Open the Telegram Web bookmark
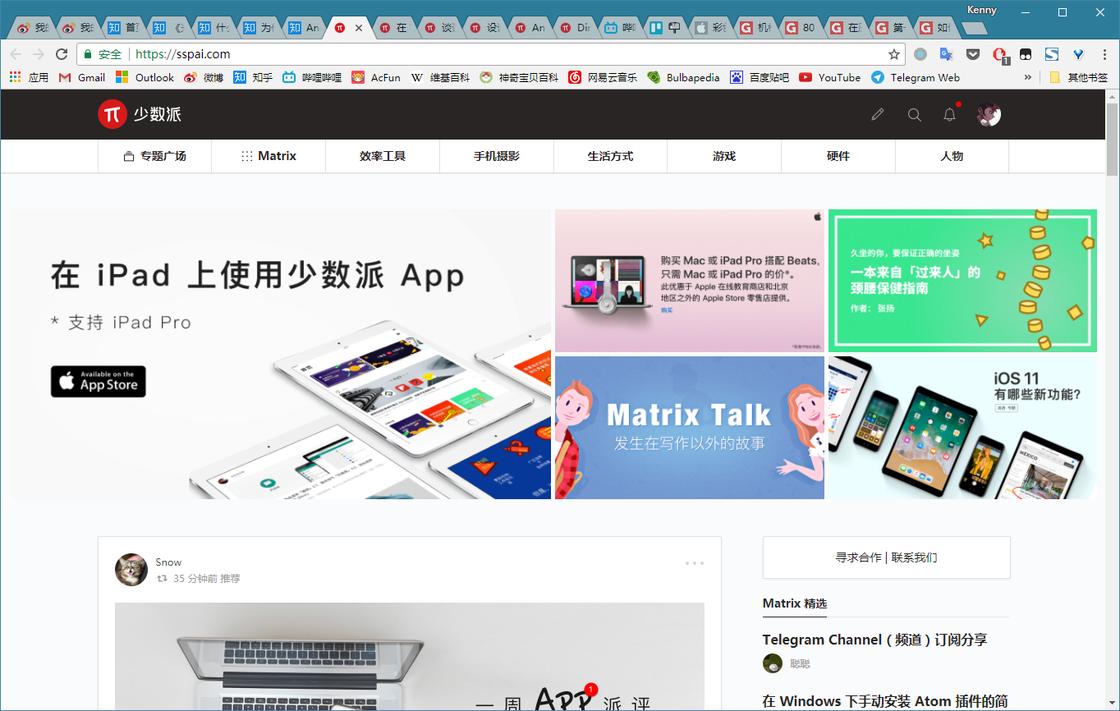1120x711 pixels. [916, 77]
